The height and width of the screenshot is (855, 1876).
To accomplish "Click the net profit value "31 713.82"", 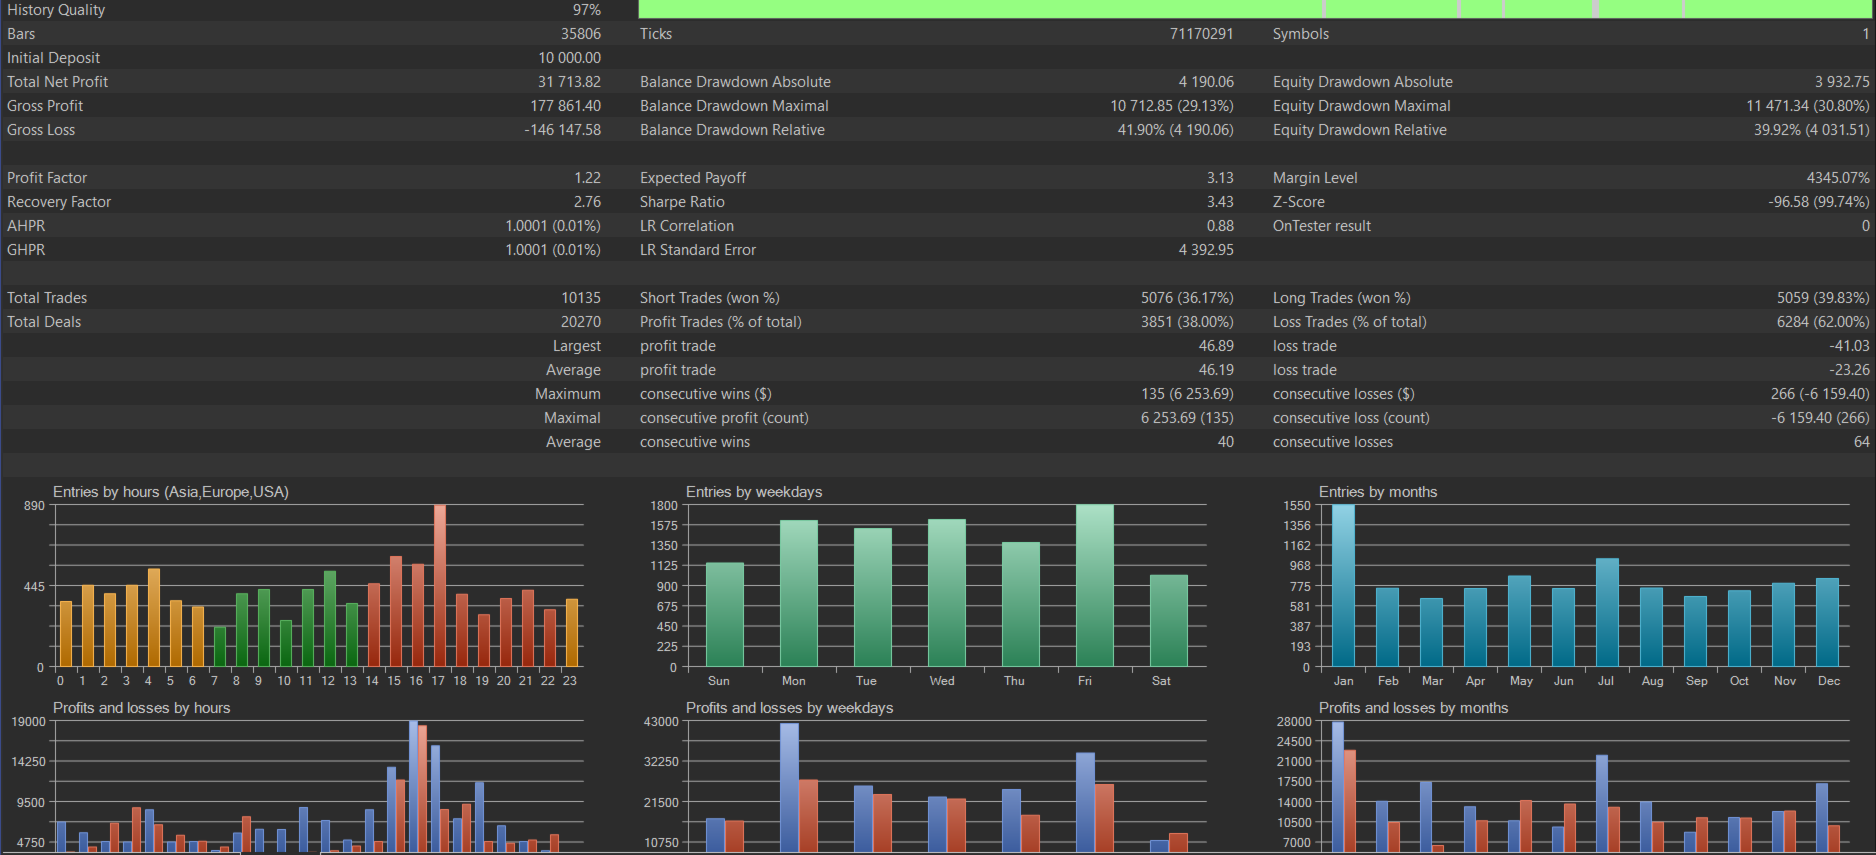I will 570,82.
